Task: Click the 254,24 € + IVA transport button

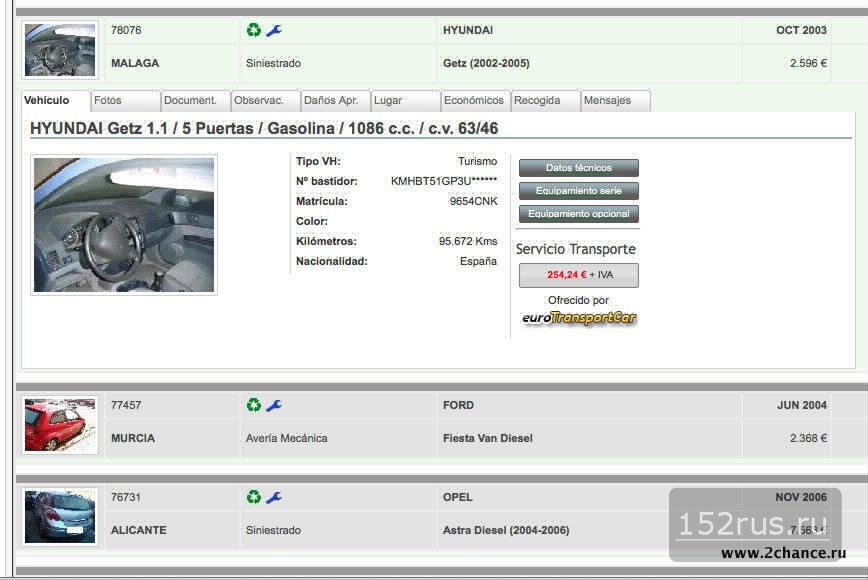Action: pyautogui.click(x=578, y=275)
